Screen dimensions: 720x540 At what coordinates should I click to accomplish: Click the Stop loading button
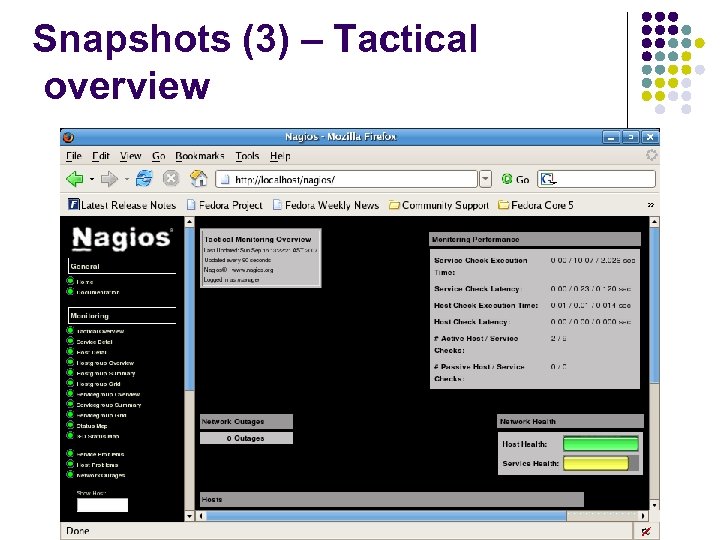(x=171, y=179)
